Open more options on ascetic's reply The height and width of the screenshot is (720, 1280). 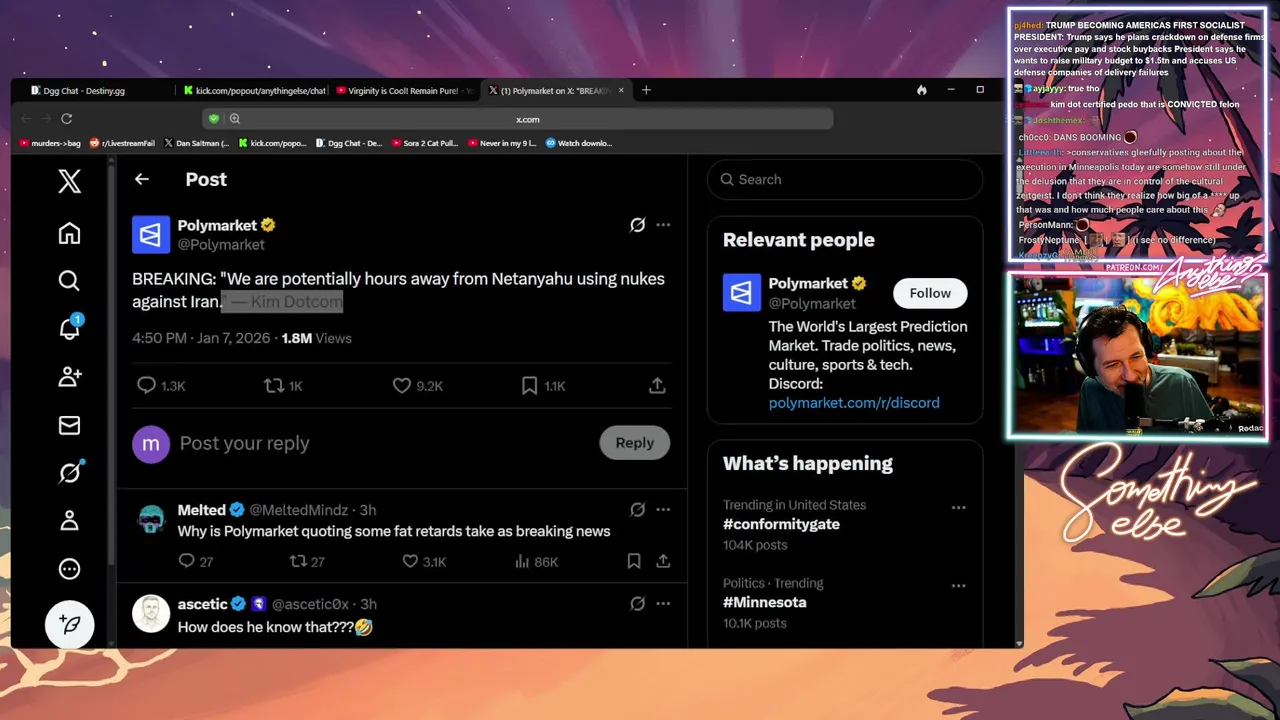(663, 604)
